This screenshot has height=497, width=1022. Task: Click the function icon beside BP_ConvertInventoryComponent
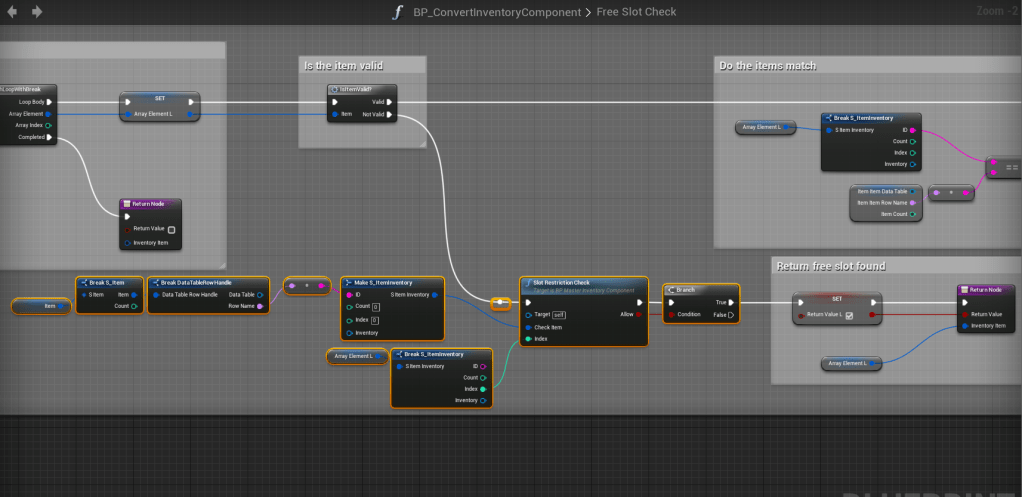(x=399, y=12)
